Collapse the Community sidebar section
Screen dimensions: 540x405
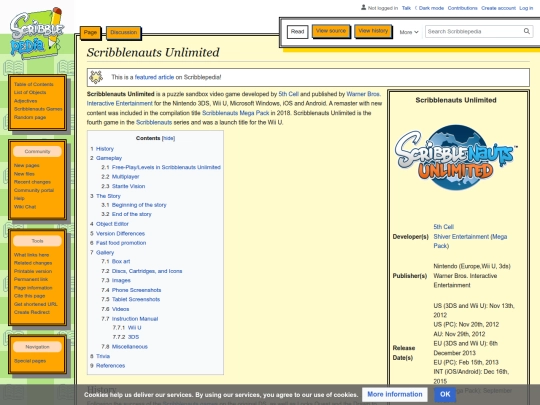(38, 152)
